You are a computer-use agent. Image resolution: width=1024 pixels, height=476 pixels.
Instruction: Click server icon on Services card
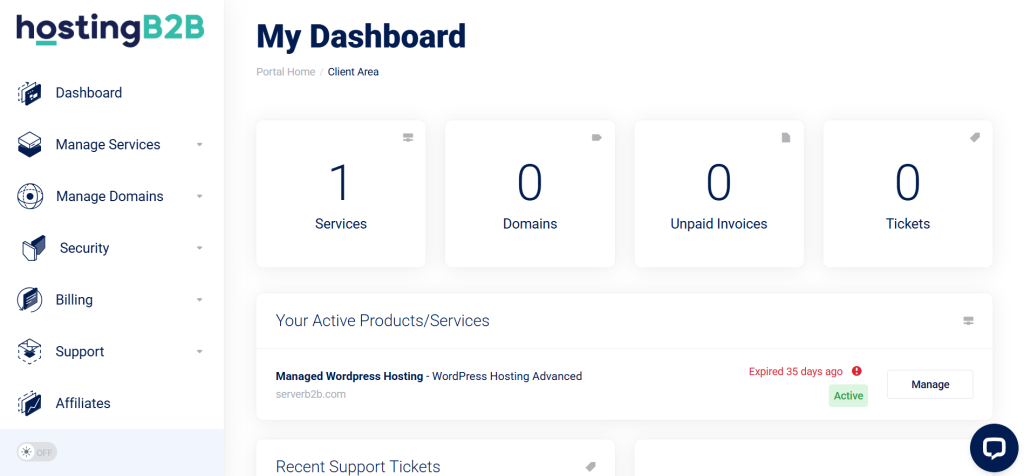408,138
